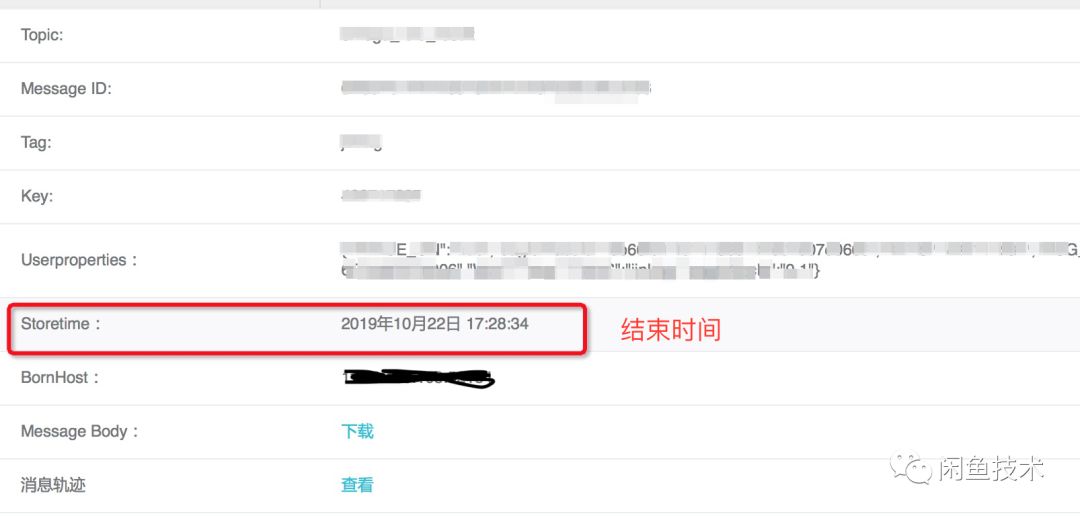The height and width of the screenshot is (516, 1080).
Task: Click the blurred Tag value
Action: pos(362,143)
